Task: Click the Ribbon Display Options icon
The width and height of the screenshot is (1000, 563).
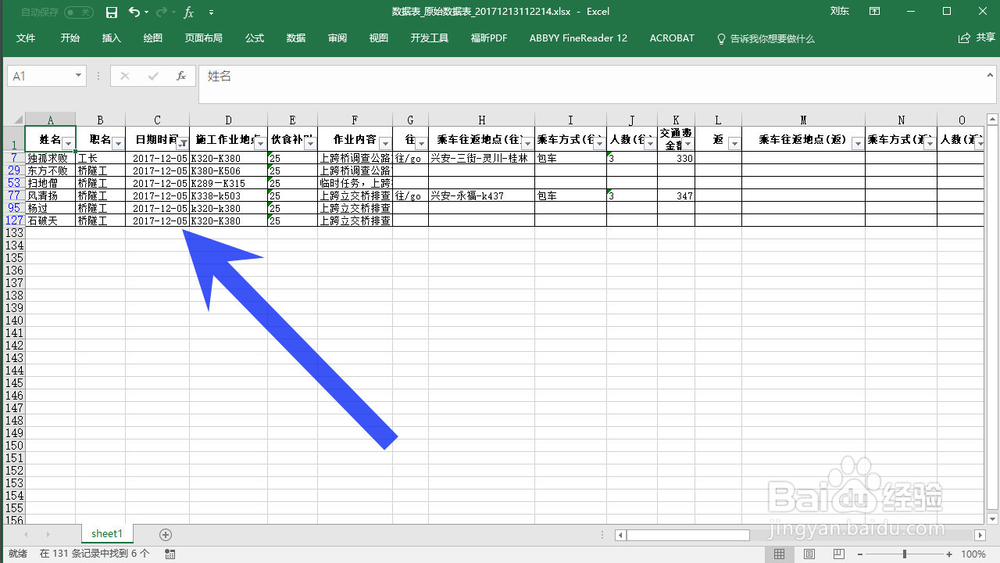Action: pyautogui.click(x=875, y=11)
